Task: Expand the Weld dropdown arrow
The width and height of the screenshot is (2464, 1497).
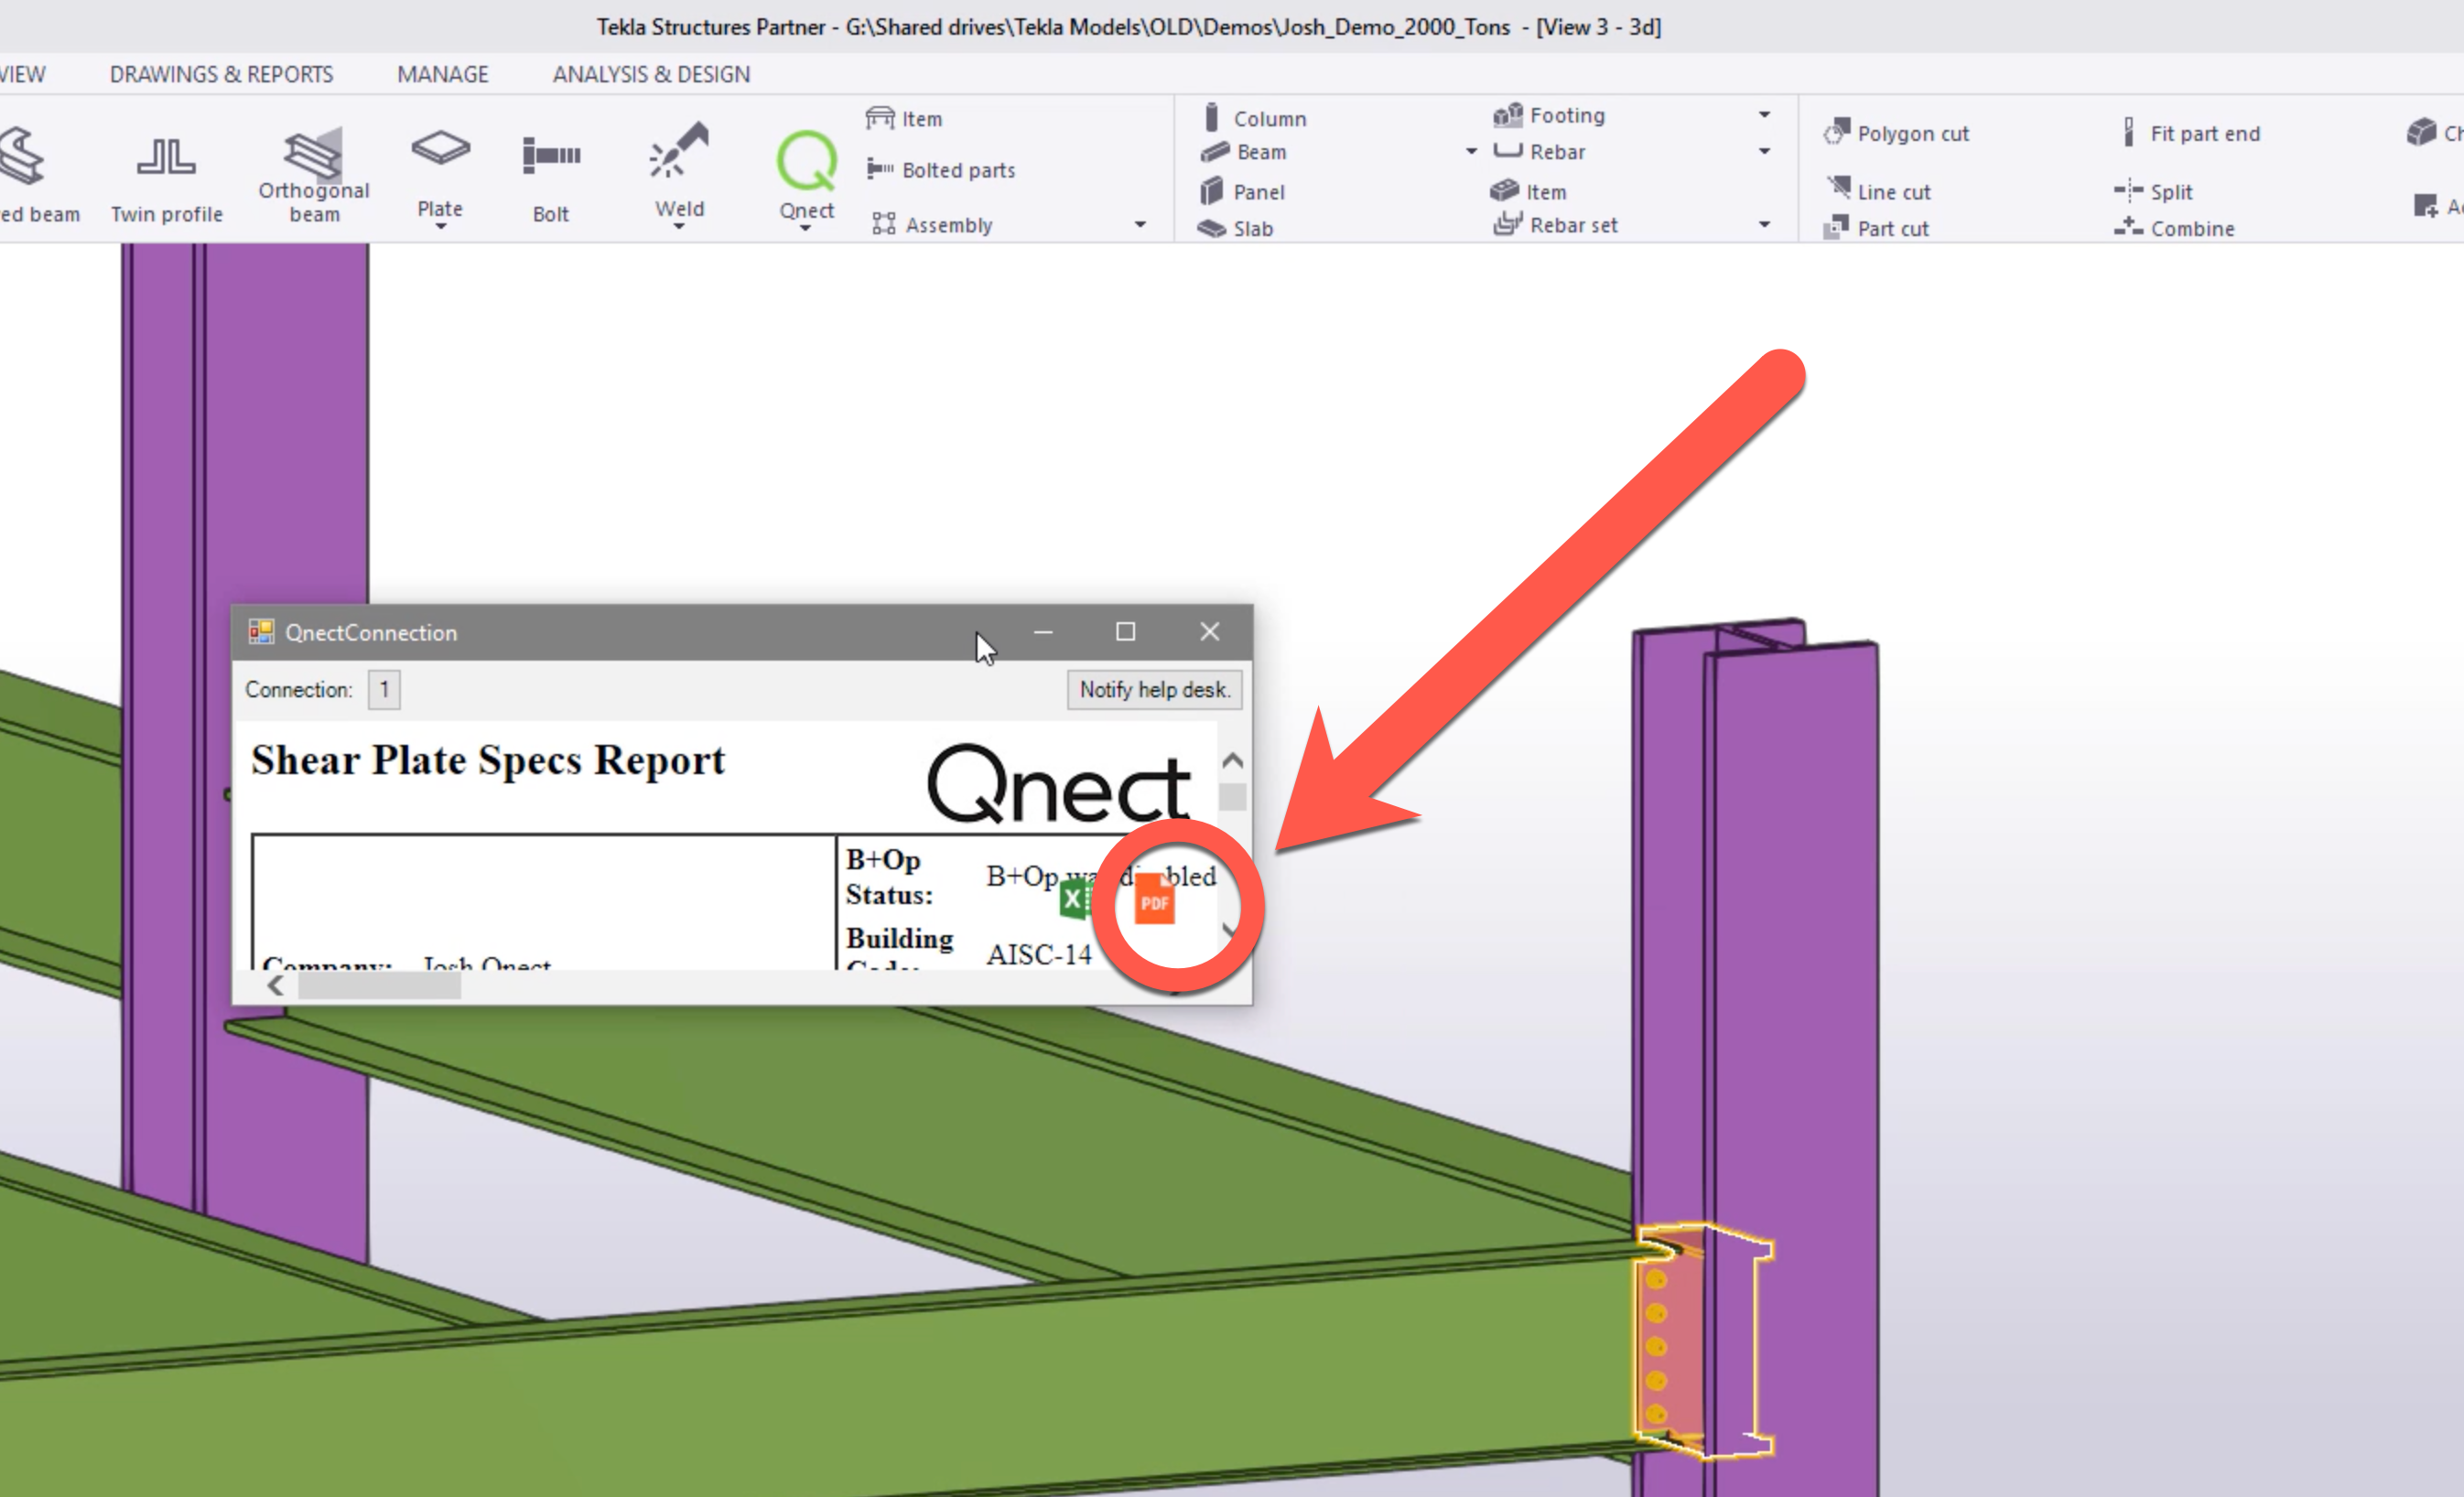Action: pyautogui.click(x=679, y=227)
